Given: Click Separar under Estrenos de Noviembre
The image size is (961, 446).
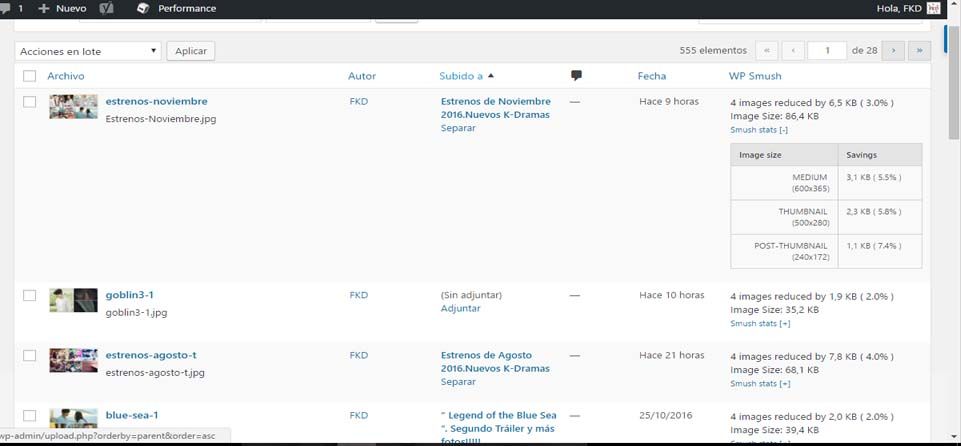Looking at the screenshot, I should click(458, 128).
